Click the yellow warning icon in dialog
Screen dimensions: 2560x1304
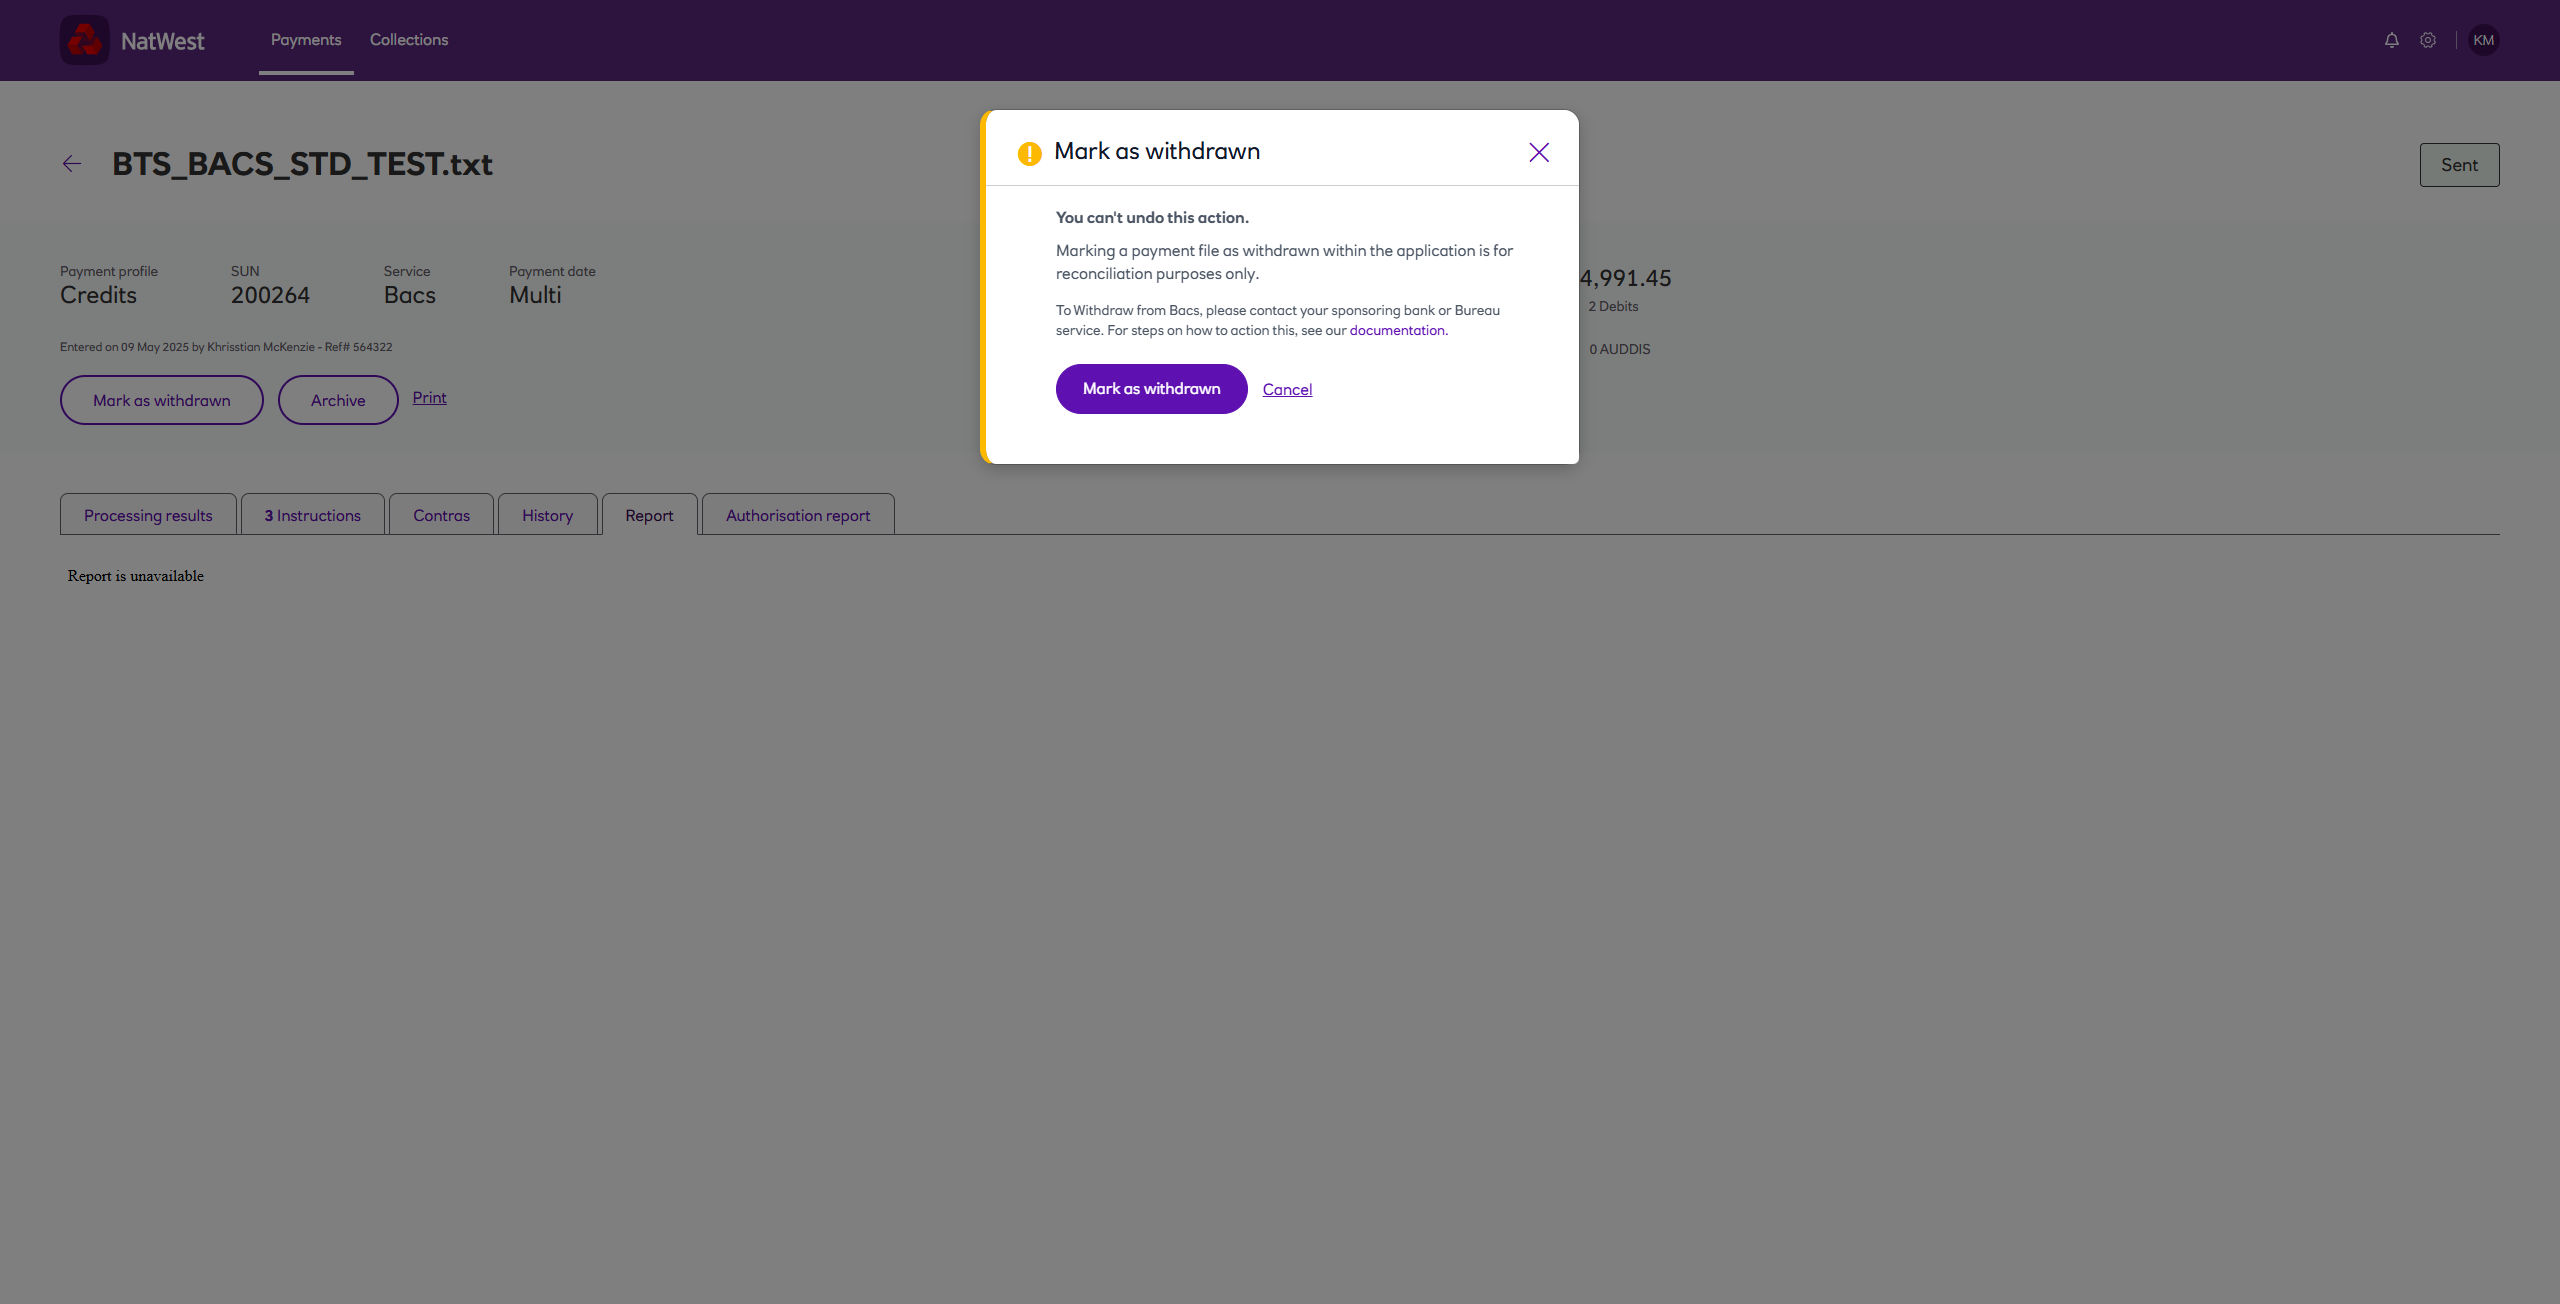[1029, 153]
